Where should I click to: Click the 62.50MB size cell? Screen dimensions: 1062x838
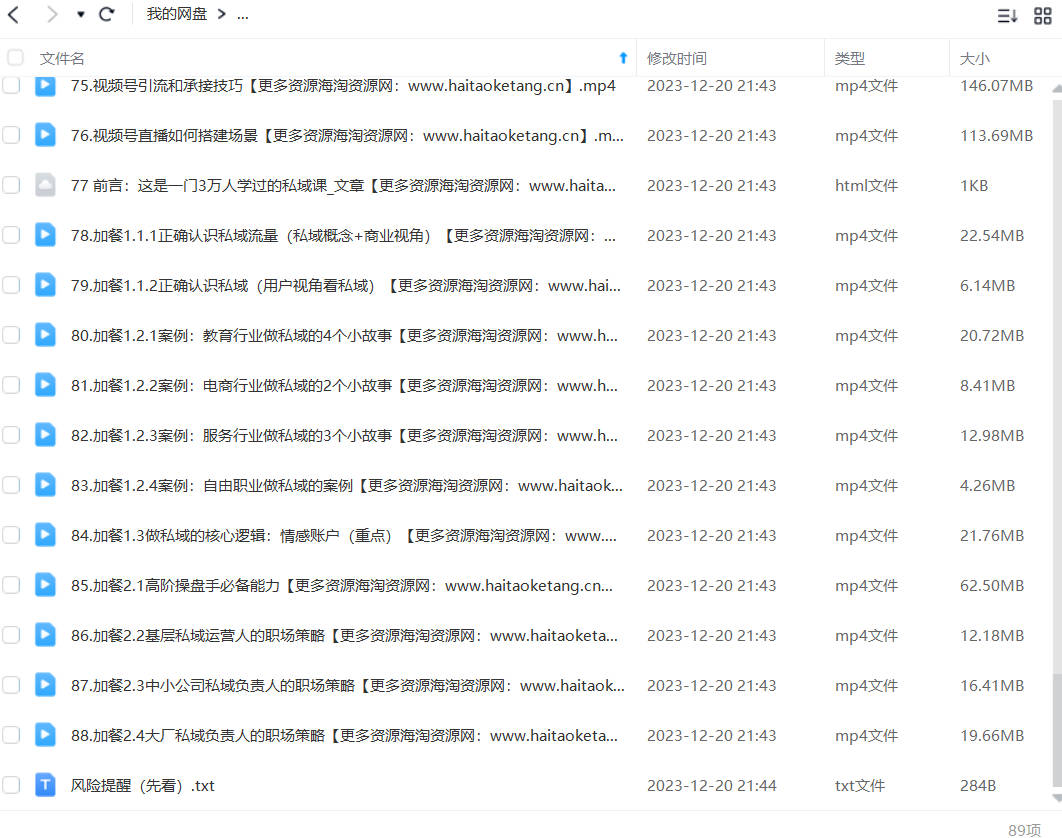[x=992, y=585]
